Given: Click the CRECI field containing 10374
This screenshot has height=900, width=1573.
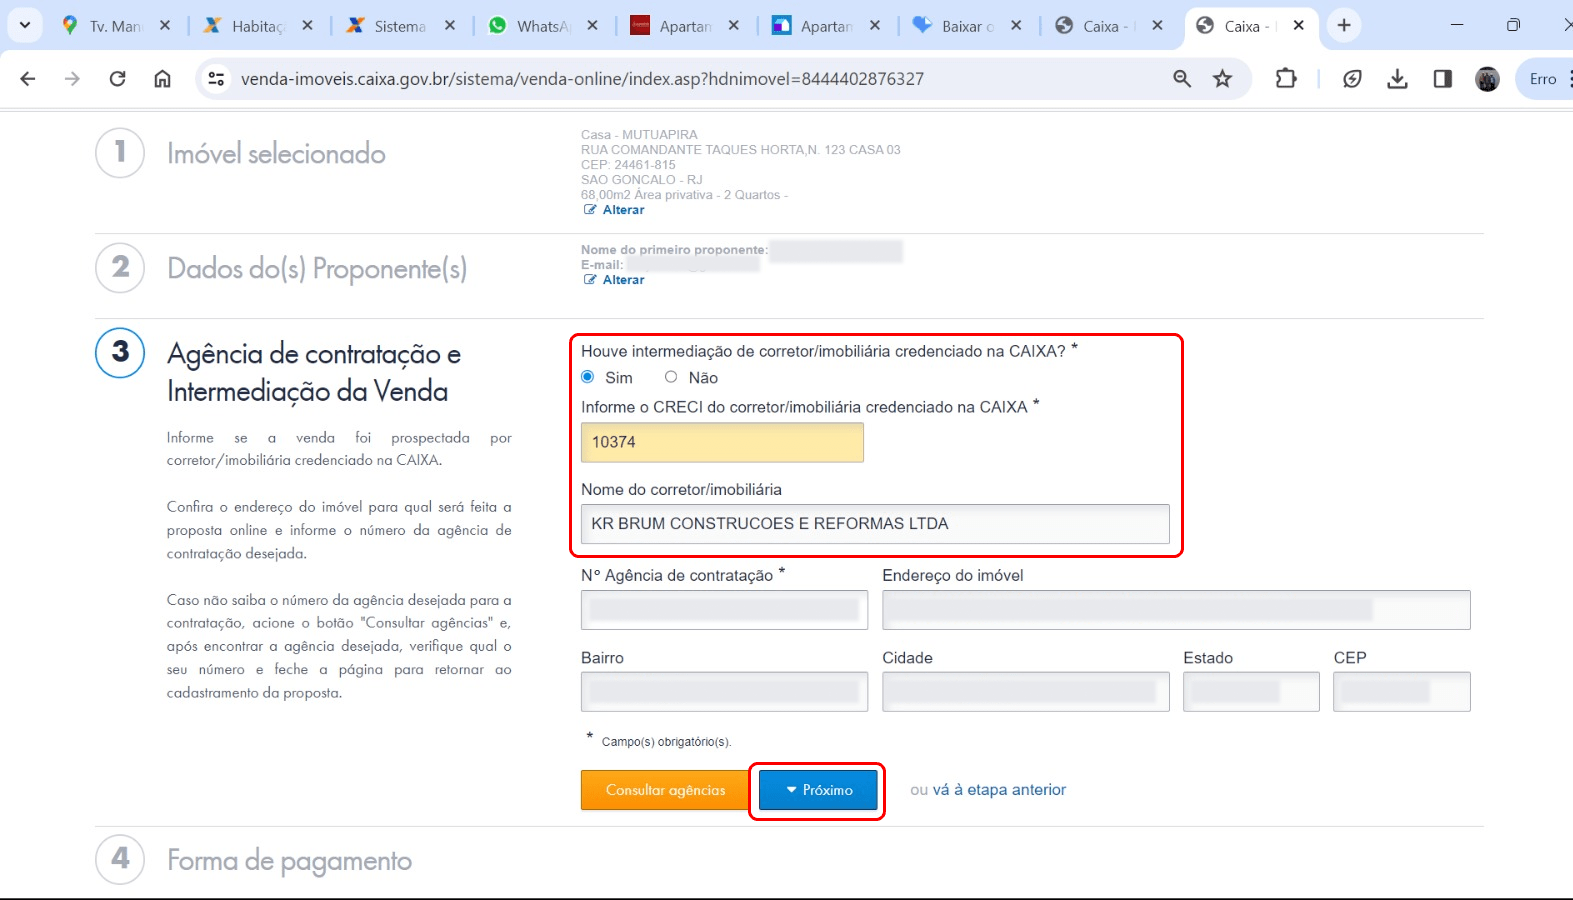Looking at the screenshot, I should [722, 442].
